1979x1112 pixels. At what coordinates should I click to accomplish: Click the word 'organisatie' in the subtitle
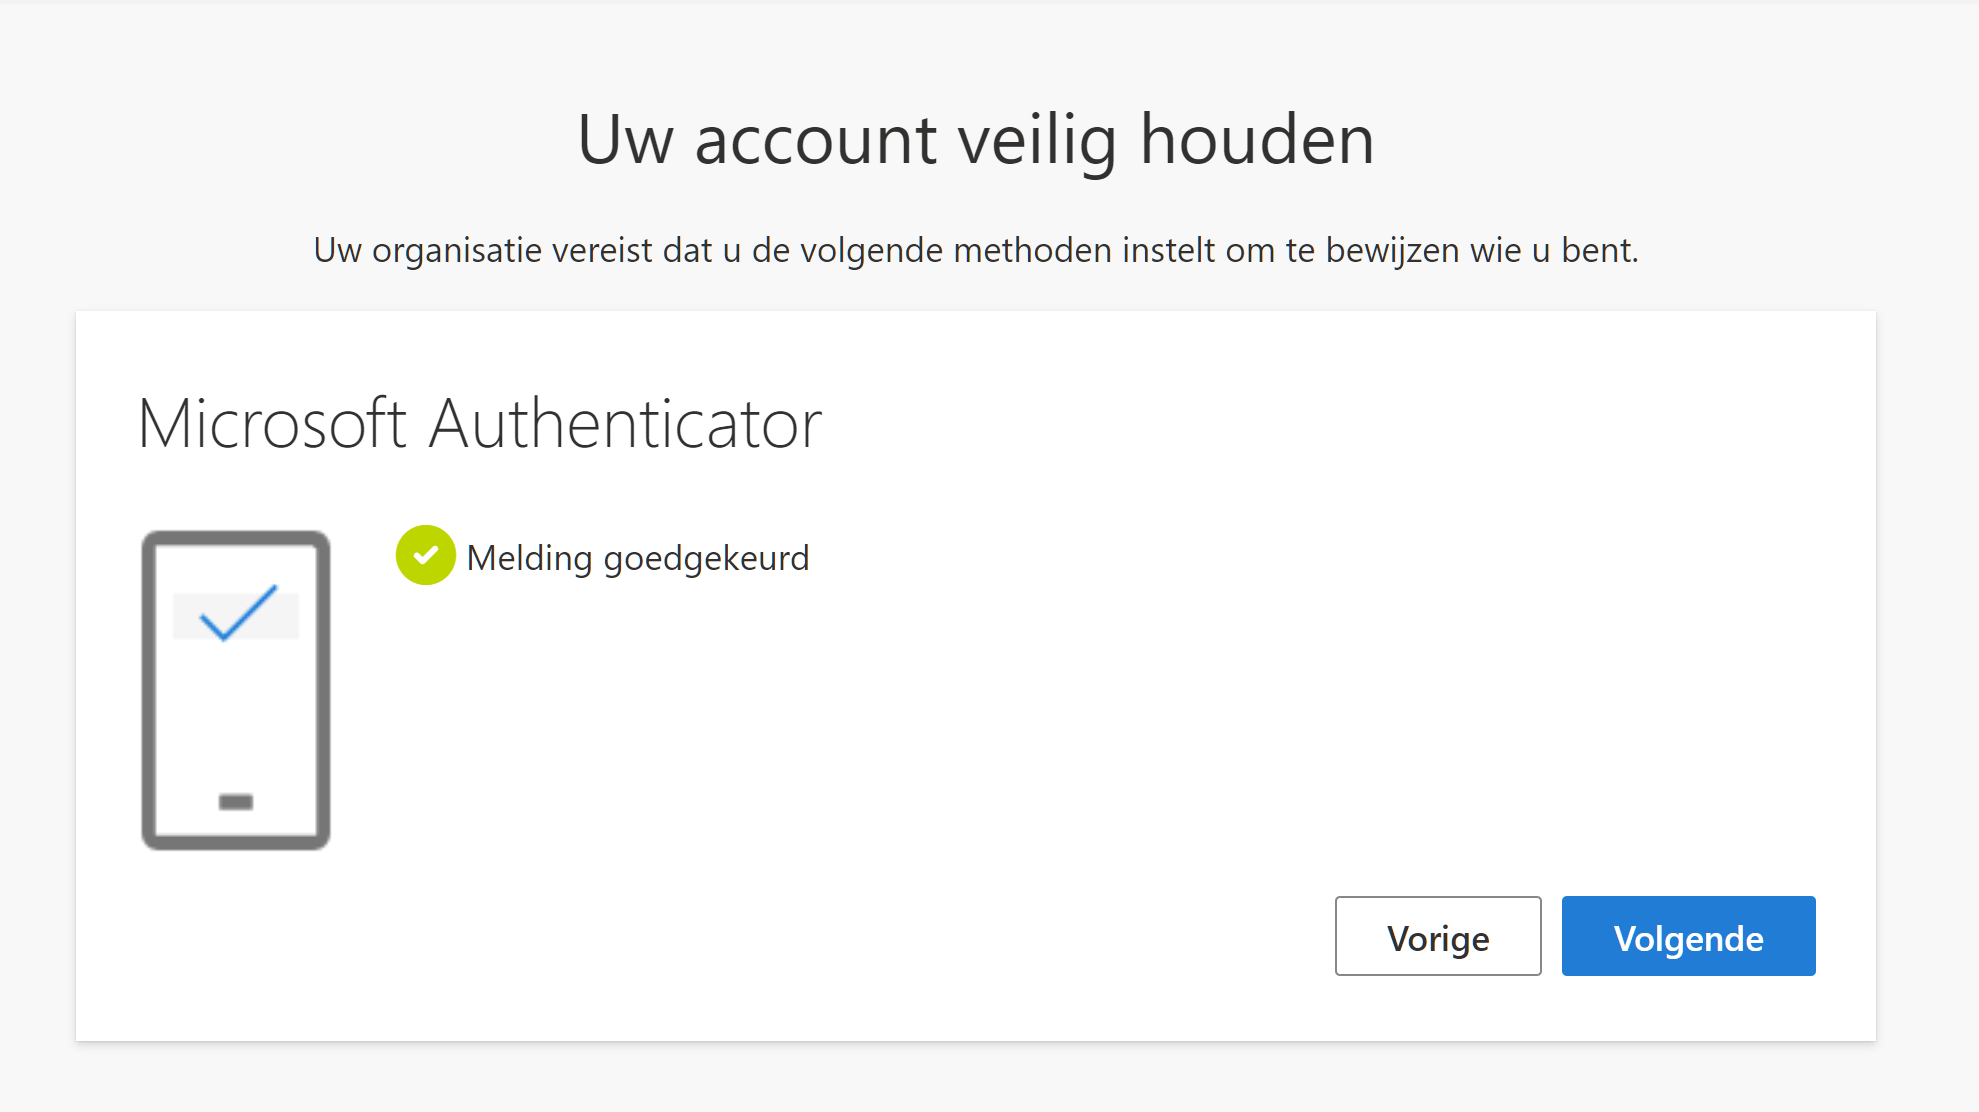457,251
